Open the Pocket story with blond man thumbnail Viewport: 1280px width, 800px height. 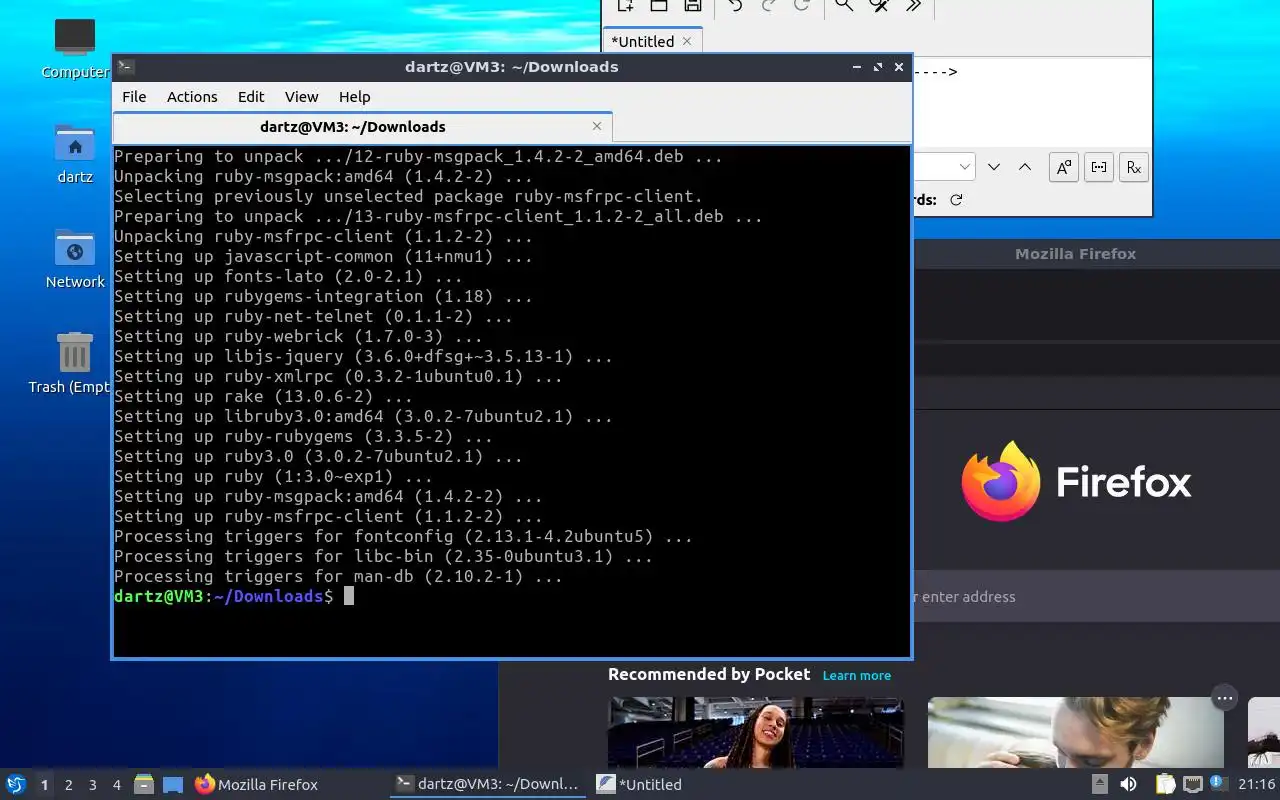click(x=1076, y=733)
